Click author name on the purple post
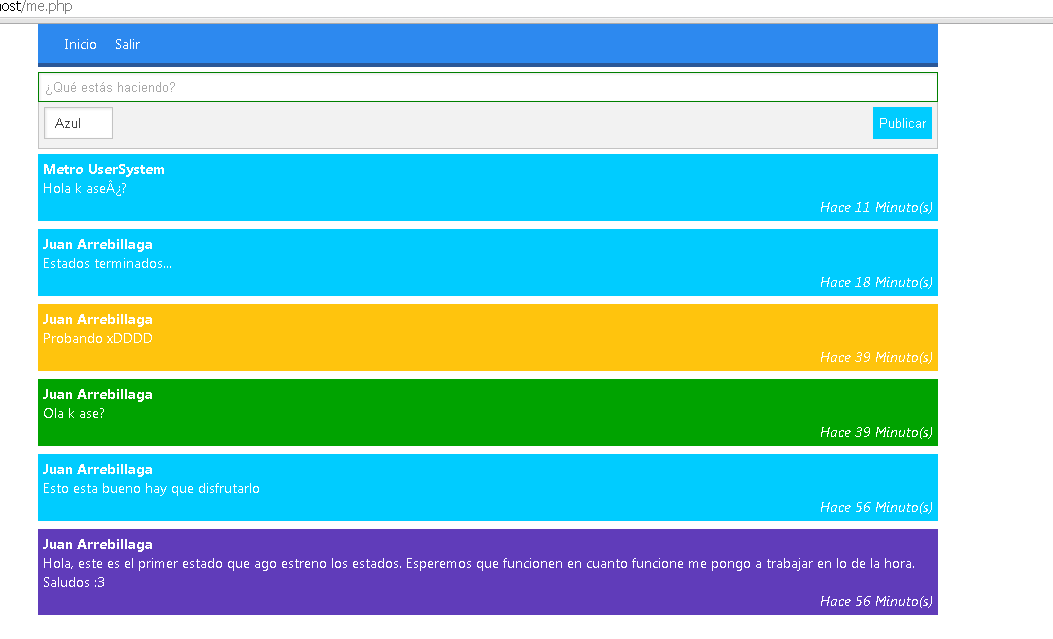The image size is (1053, 639). 97,545
